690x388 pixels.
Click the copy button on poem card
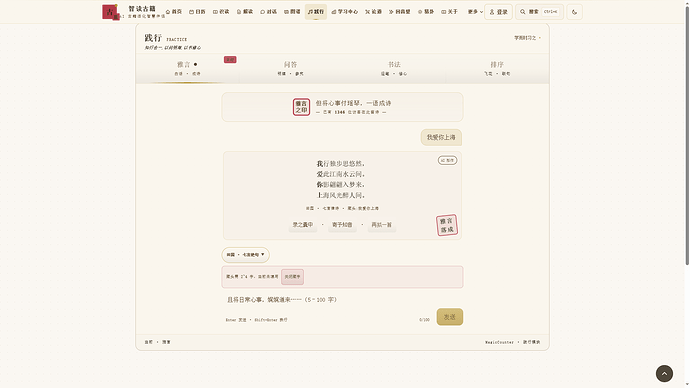(447, 160)
